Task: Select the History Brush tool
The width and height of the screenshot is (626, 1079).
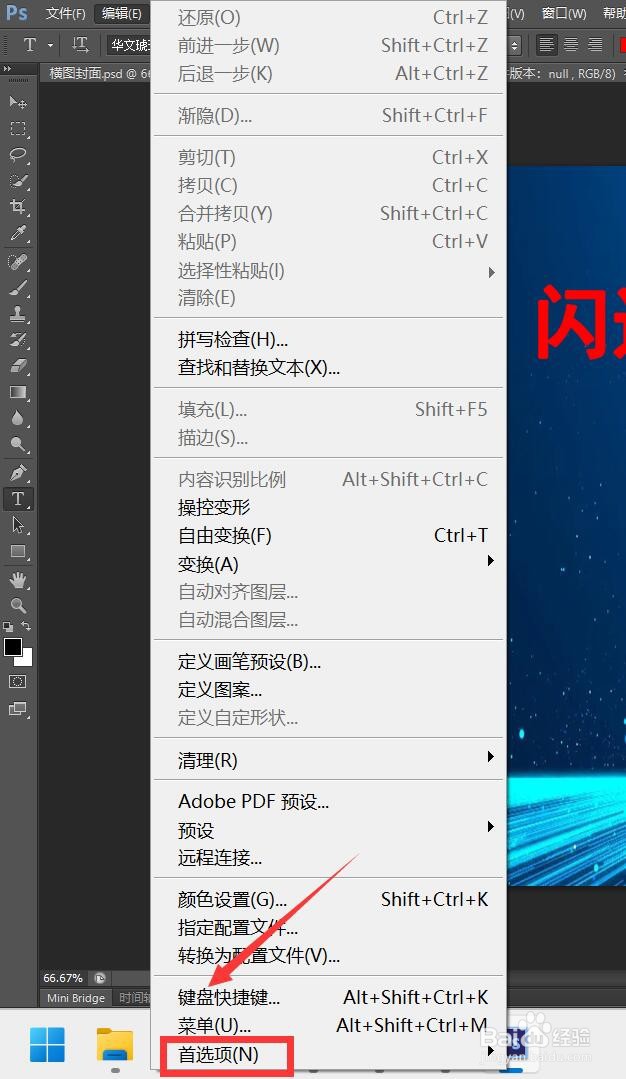Action: (18, 340)
